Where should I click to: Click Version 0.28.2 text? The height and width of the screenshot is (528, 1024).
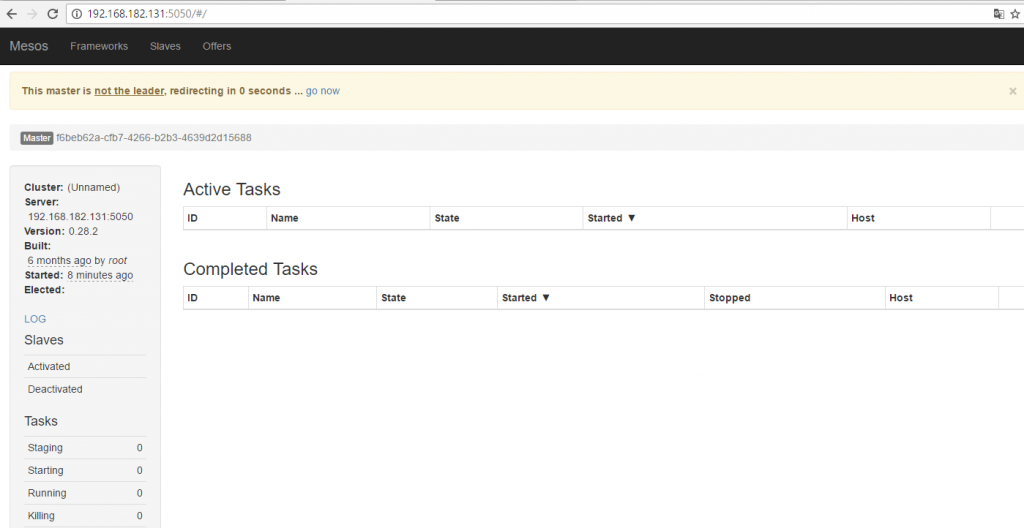click(x=61, y=231)
